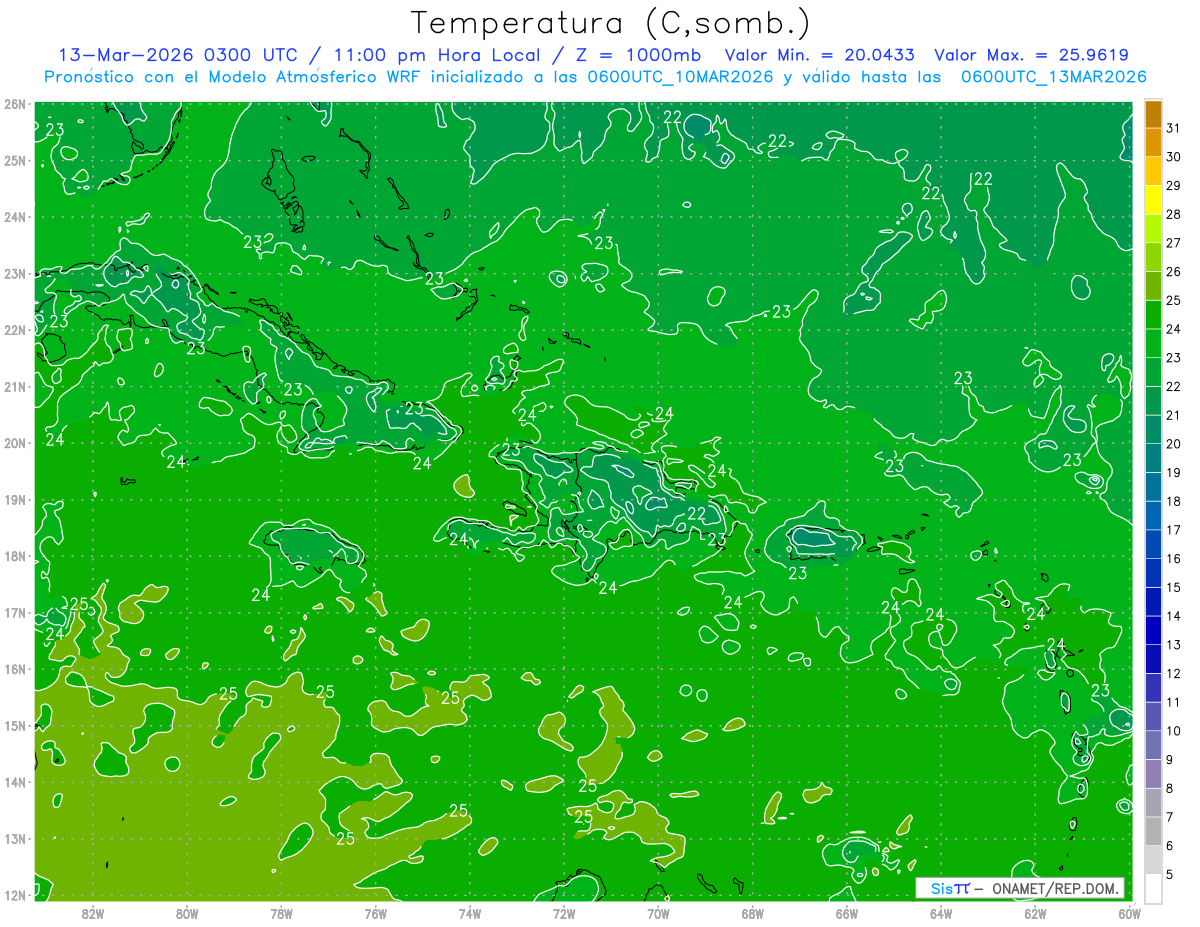1200x927 pixels.
Task: Click the legend value 26
Action: pos(1174,272)
